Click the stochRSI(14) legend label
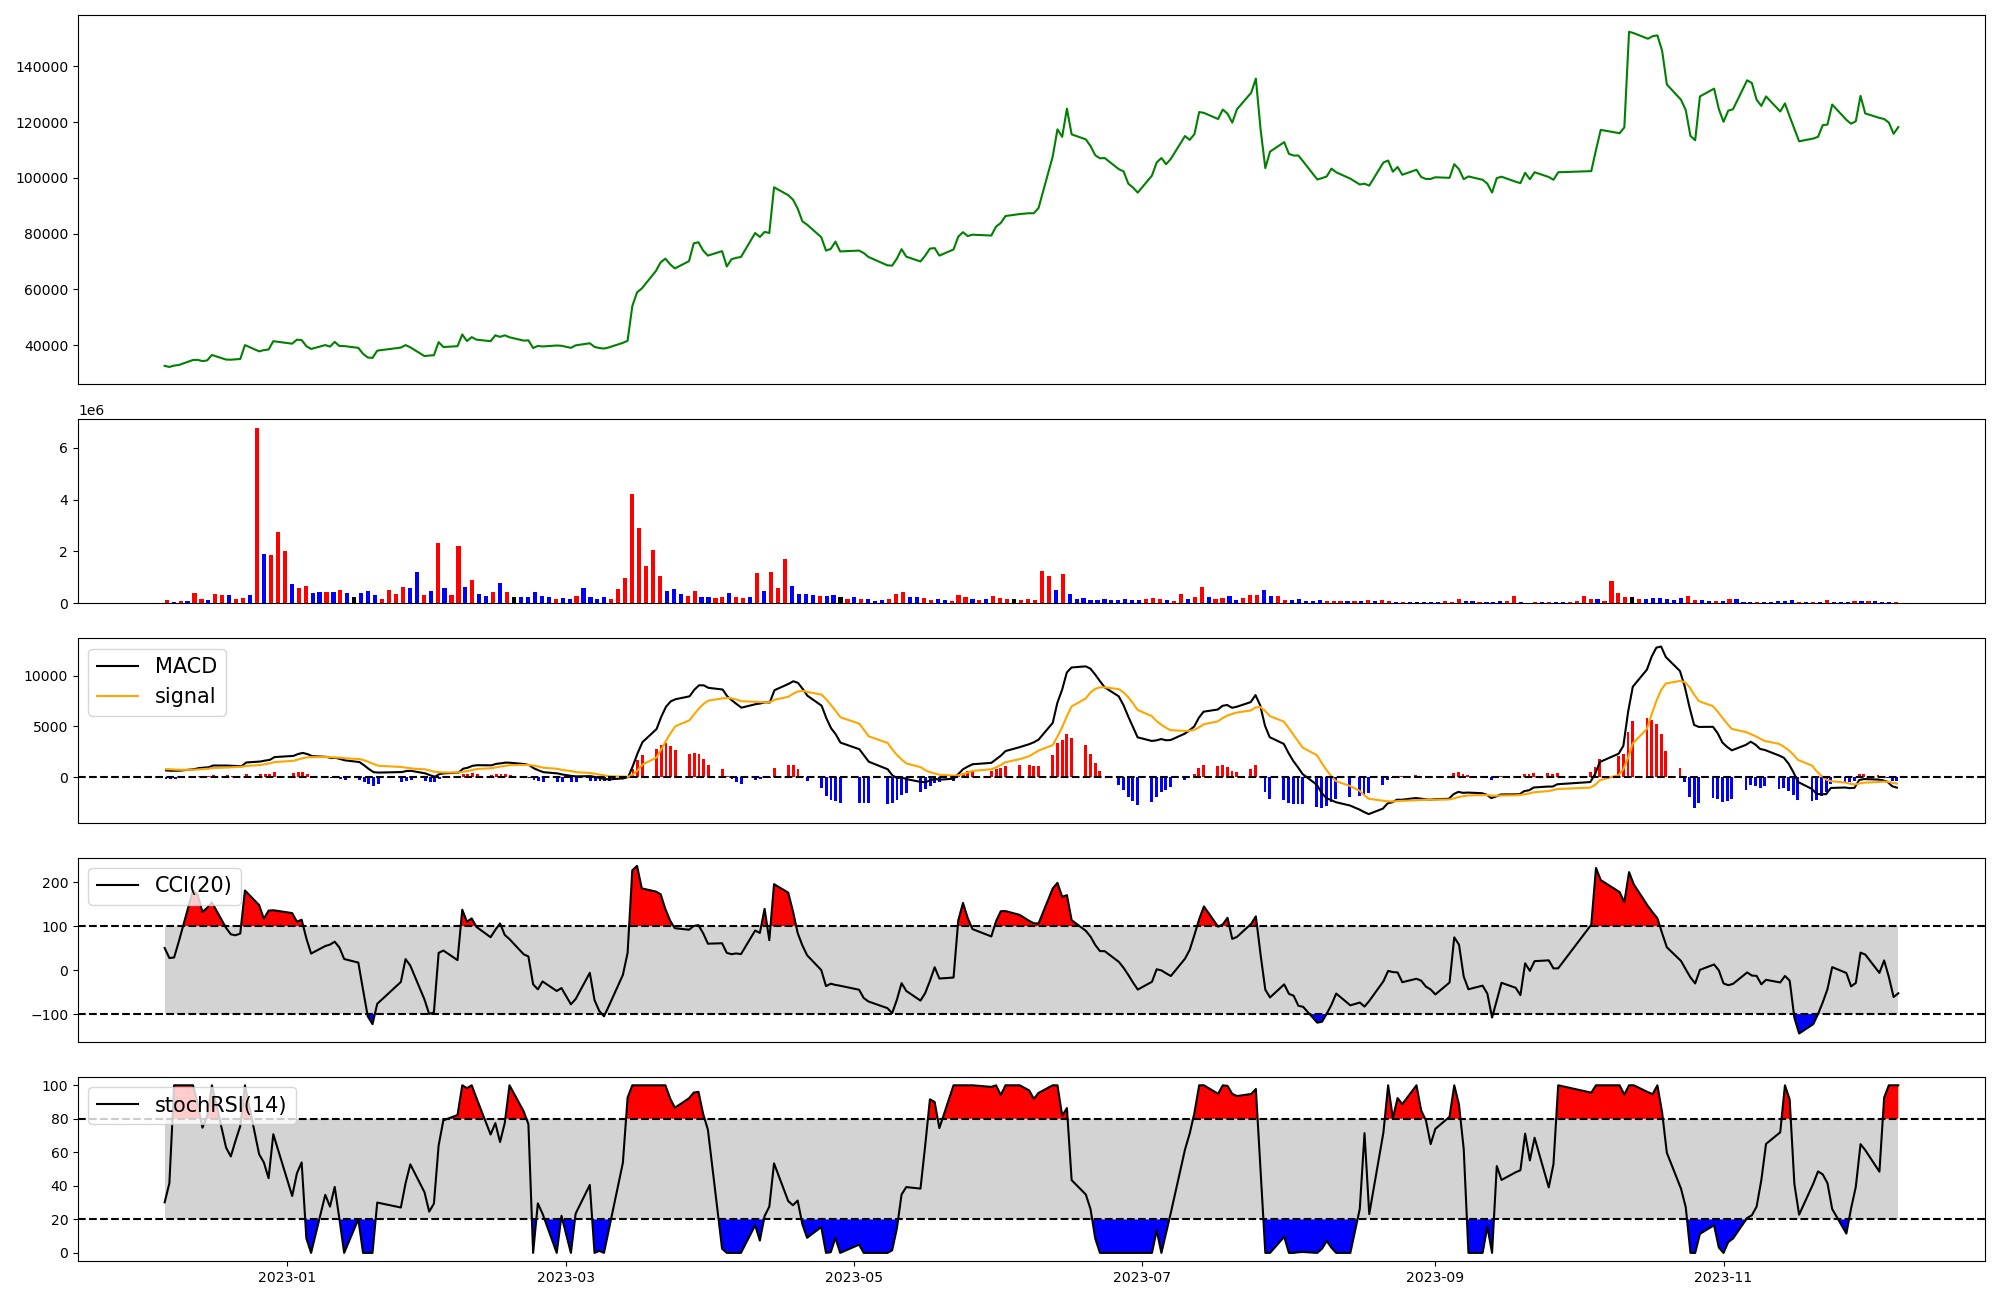Viewport: 2000px width, 1300px height. pos(220,1105)
